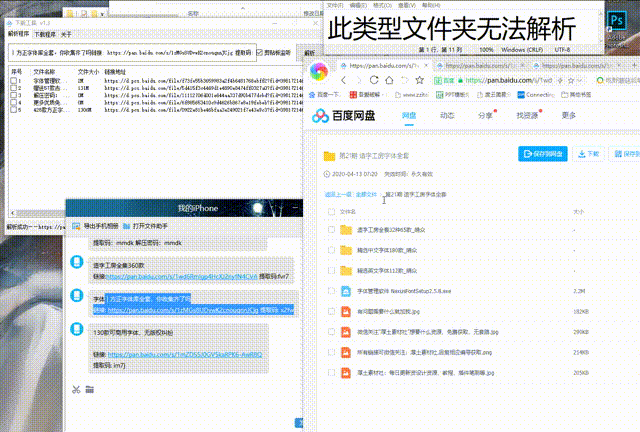Switch to 下载程序 tab in download tool
Image resolution: width=640 pixels, height=432 pixels.
(44, 35)
